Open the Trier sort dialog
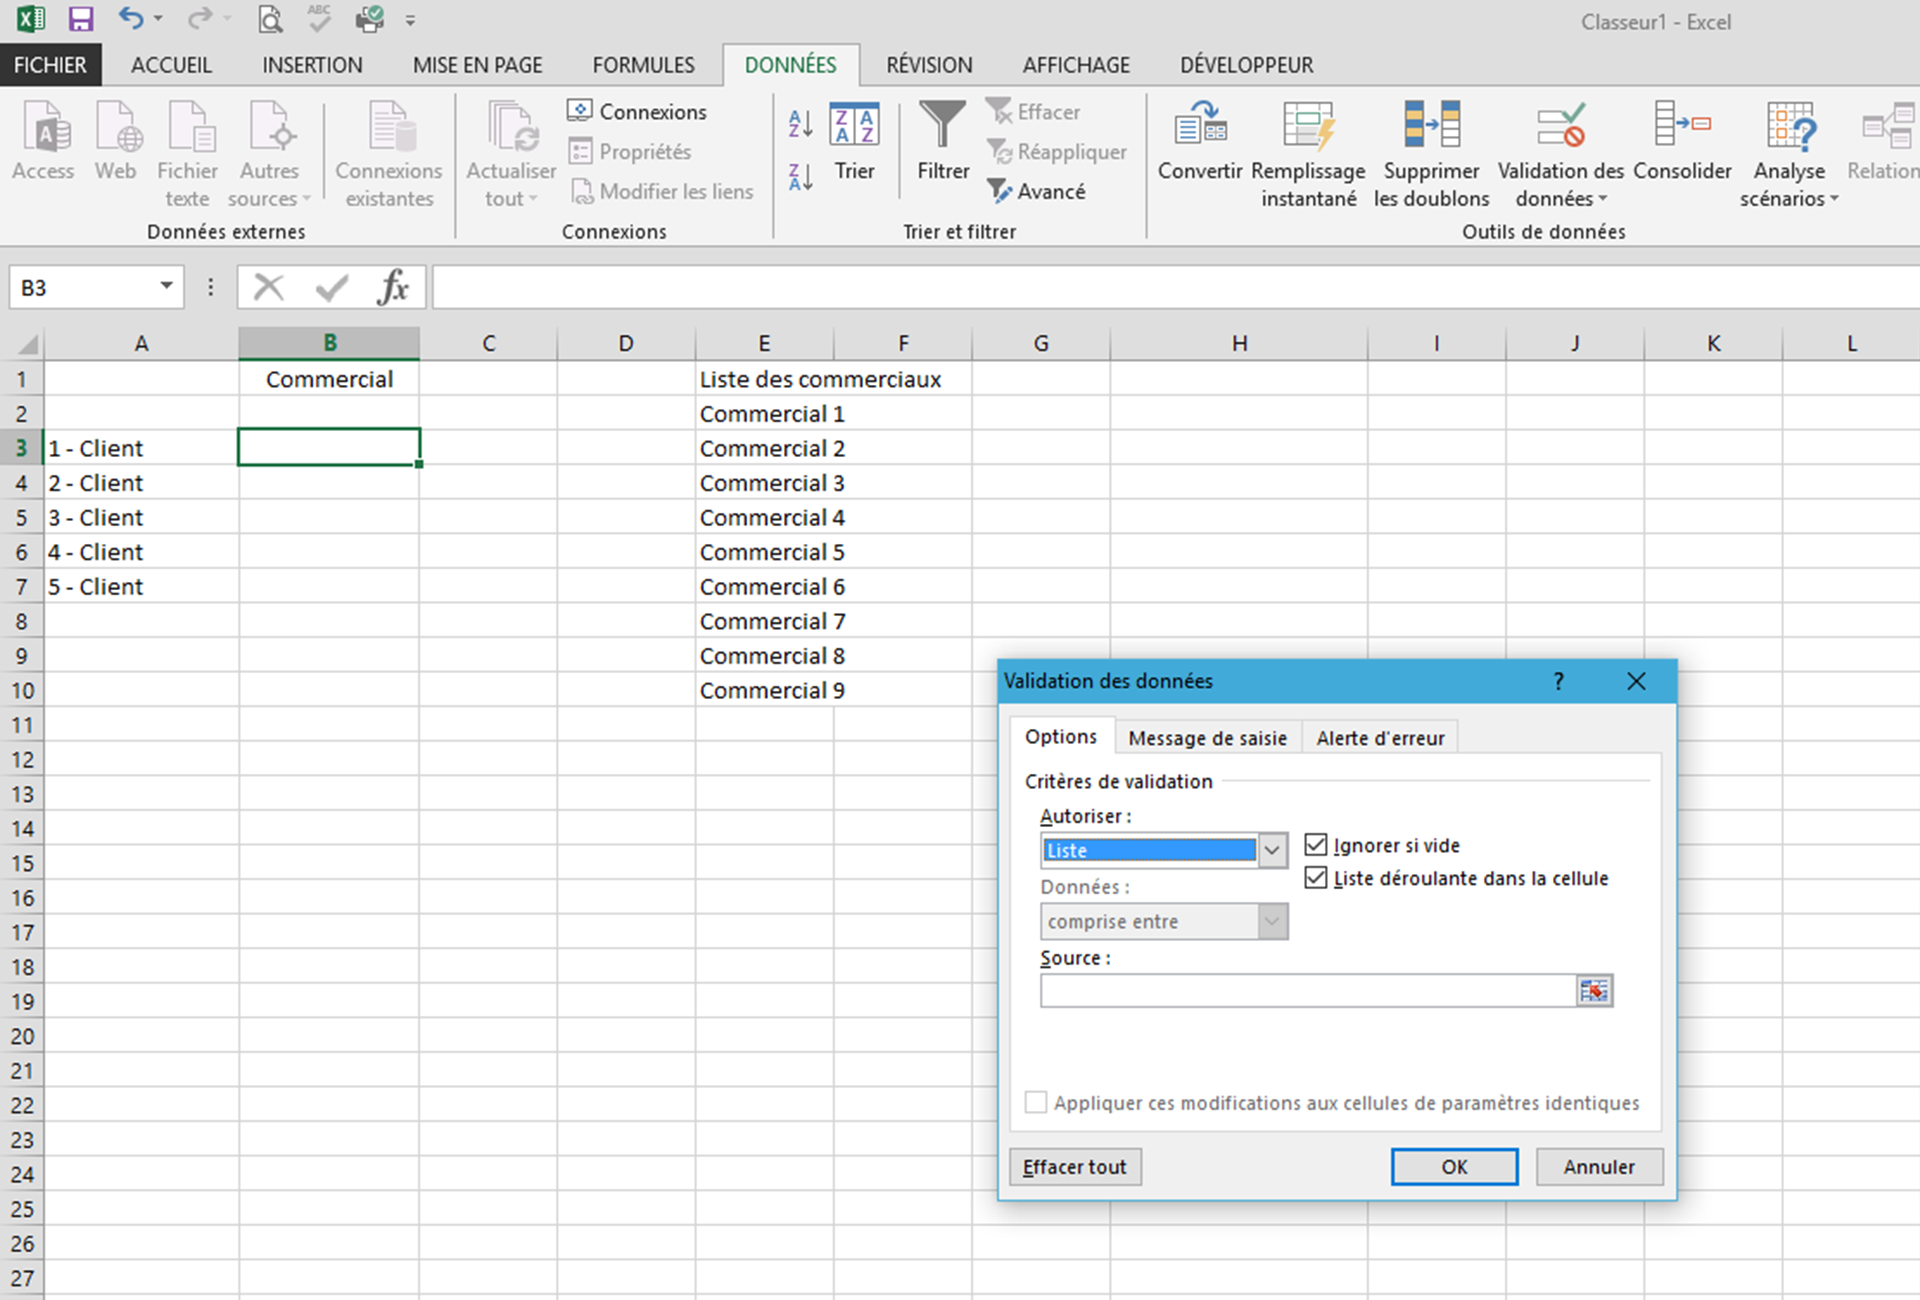This screenshot has height=1300, width=1920. [855, 141]
